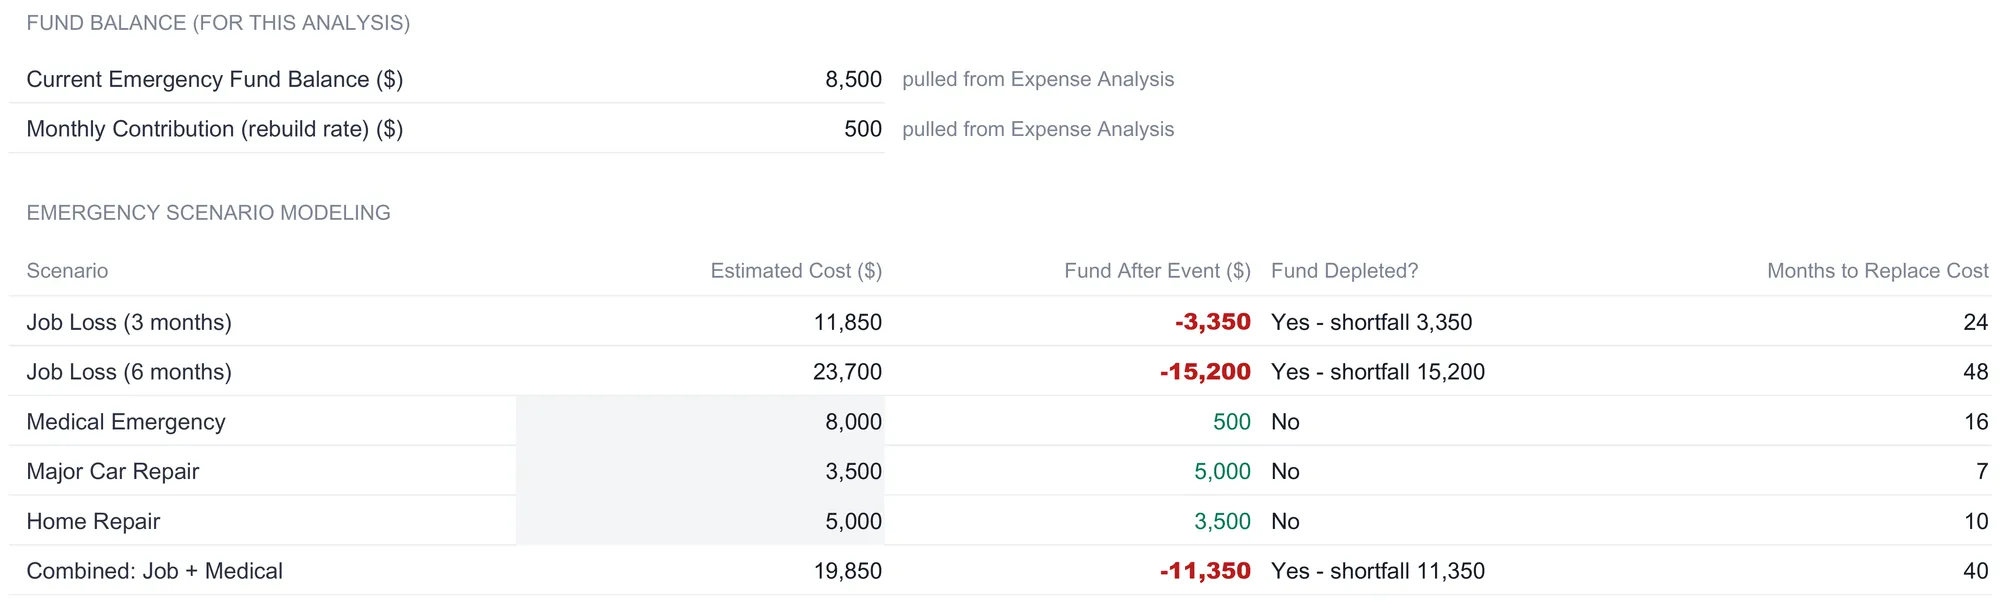Click 'Current Emergency Fund Balance ($)' label
The width and height of the screenshot is (2000, 610).
coord(215,79)
